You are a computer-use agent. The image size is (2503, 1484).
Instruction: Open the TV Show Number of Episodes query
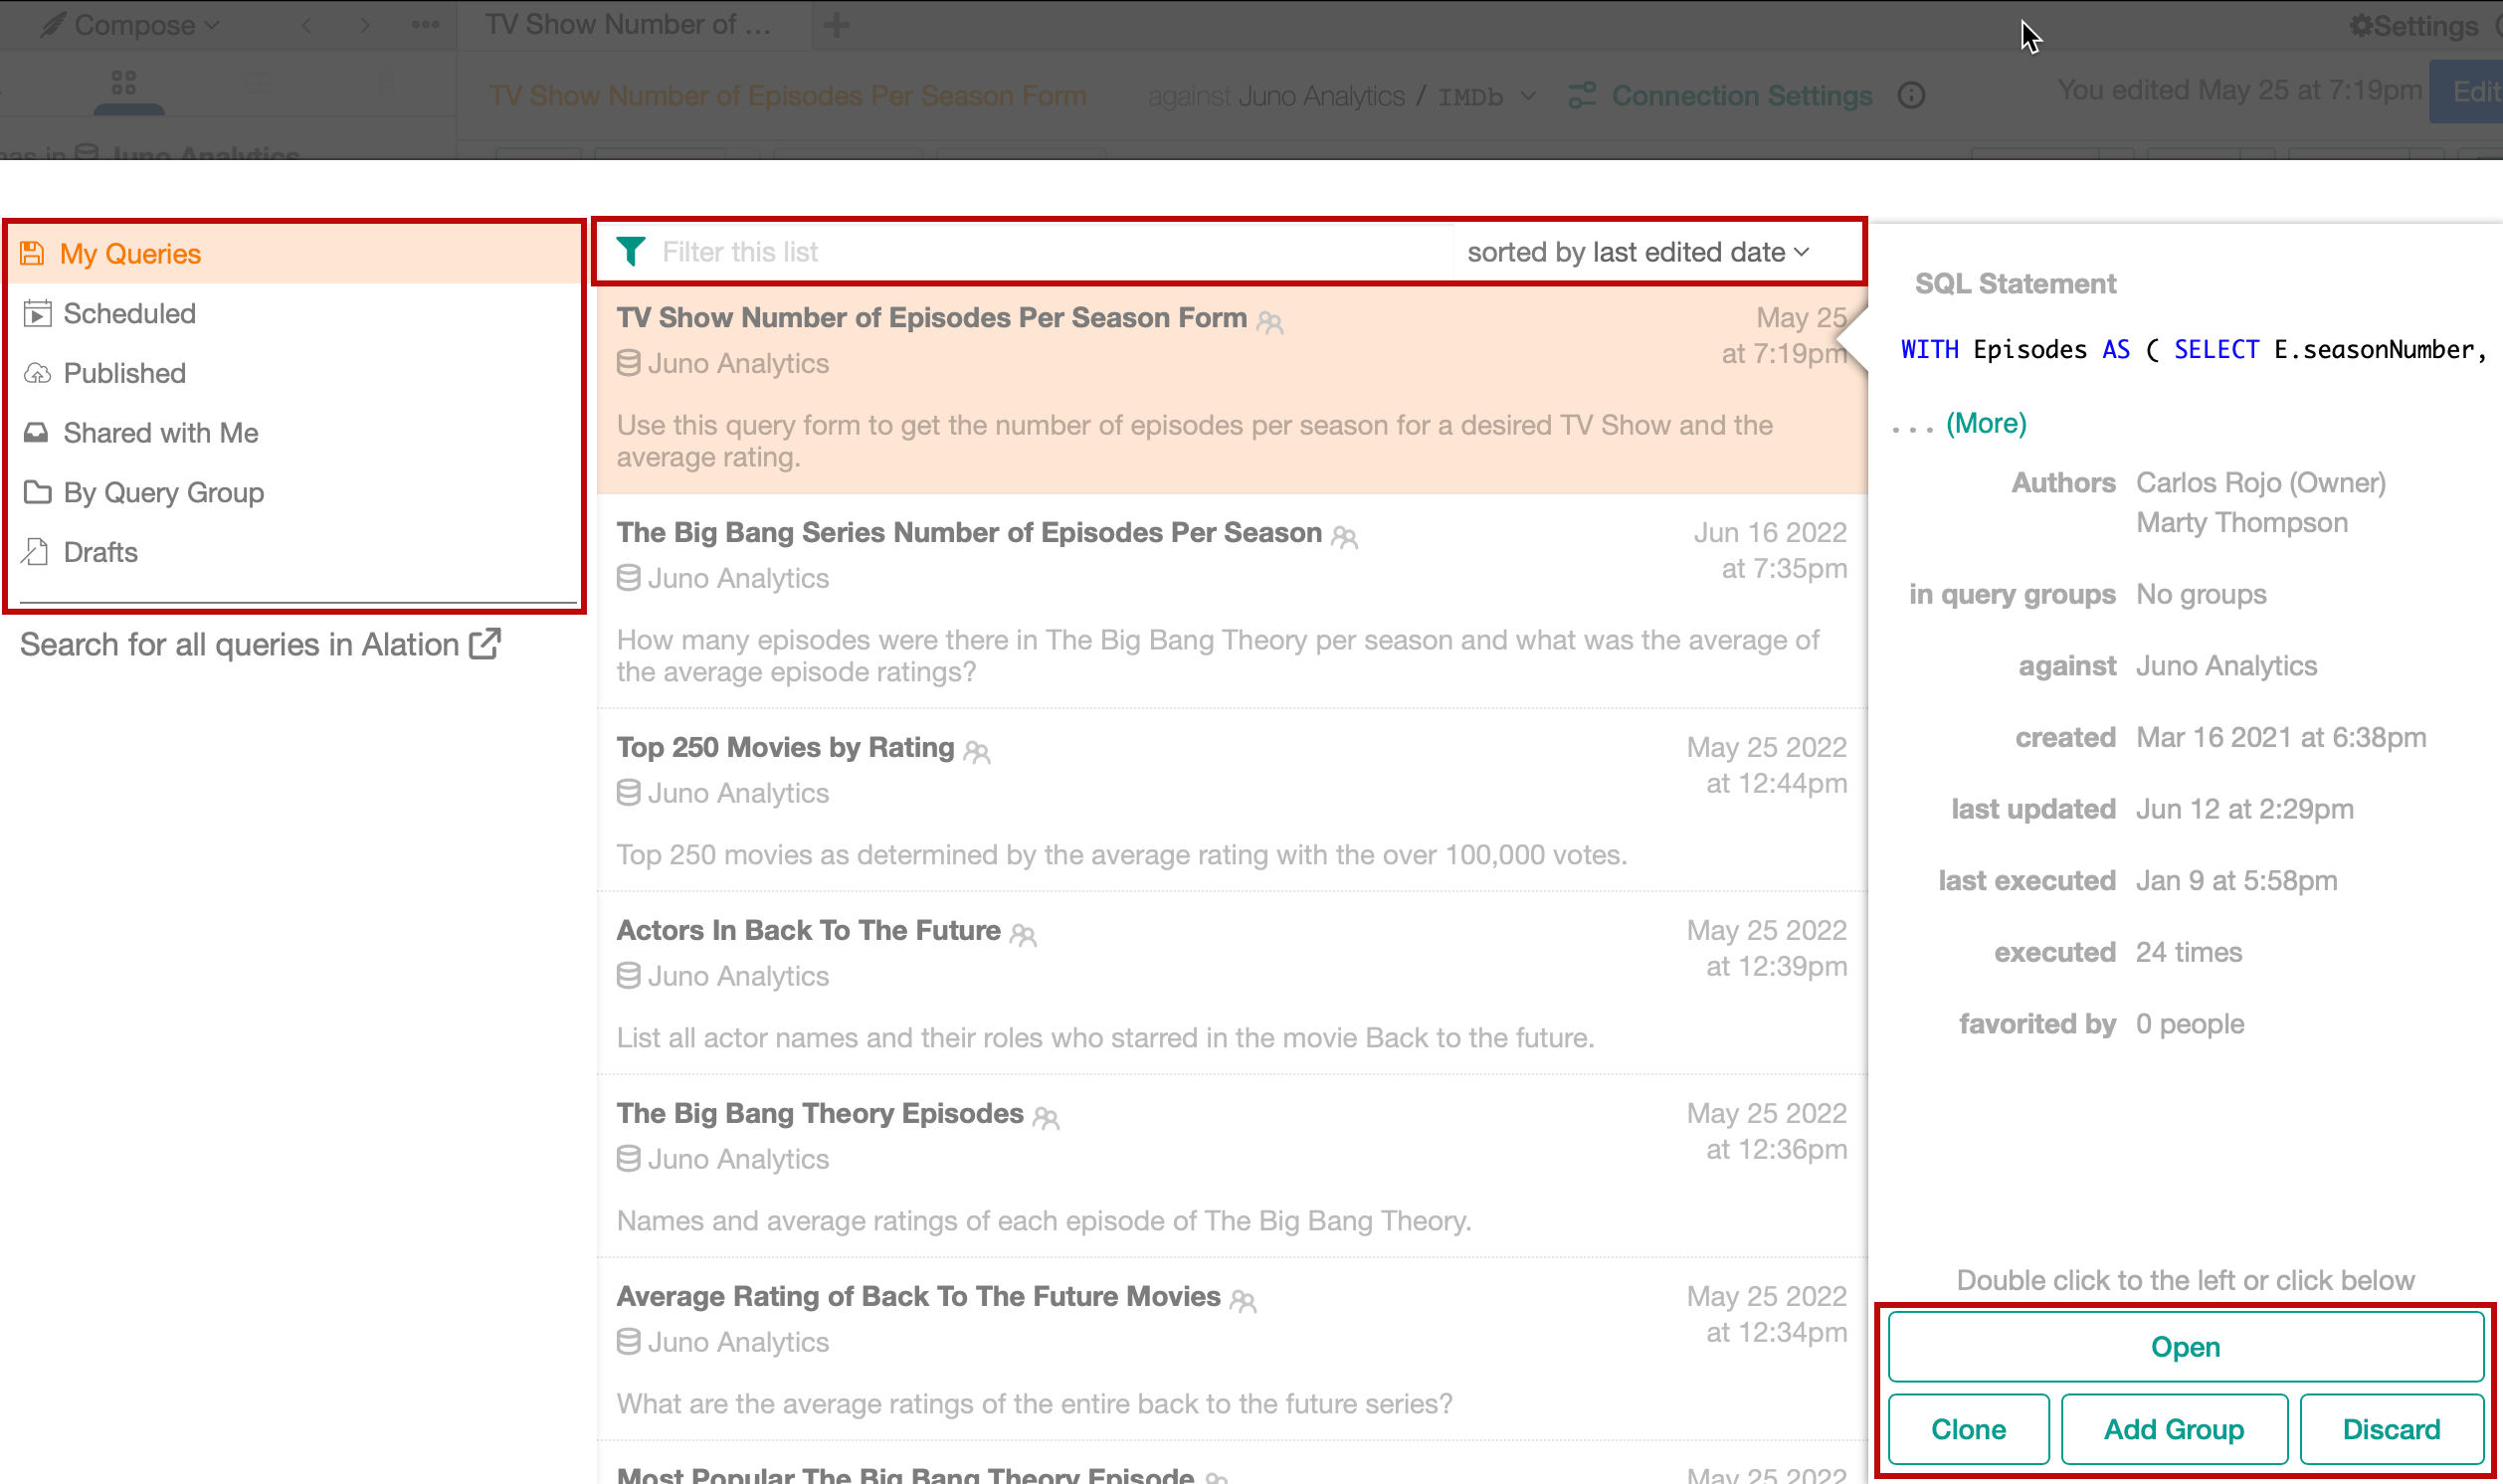[x=2185, y=1346]
